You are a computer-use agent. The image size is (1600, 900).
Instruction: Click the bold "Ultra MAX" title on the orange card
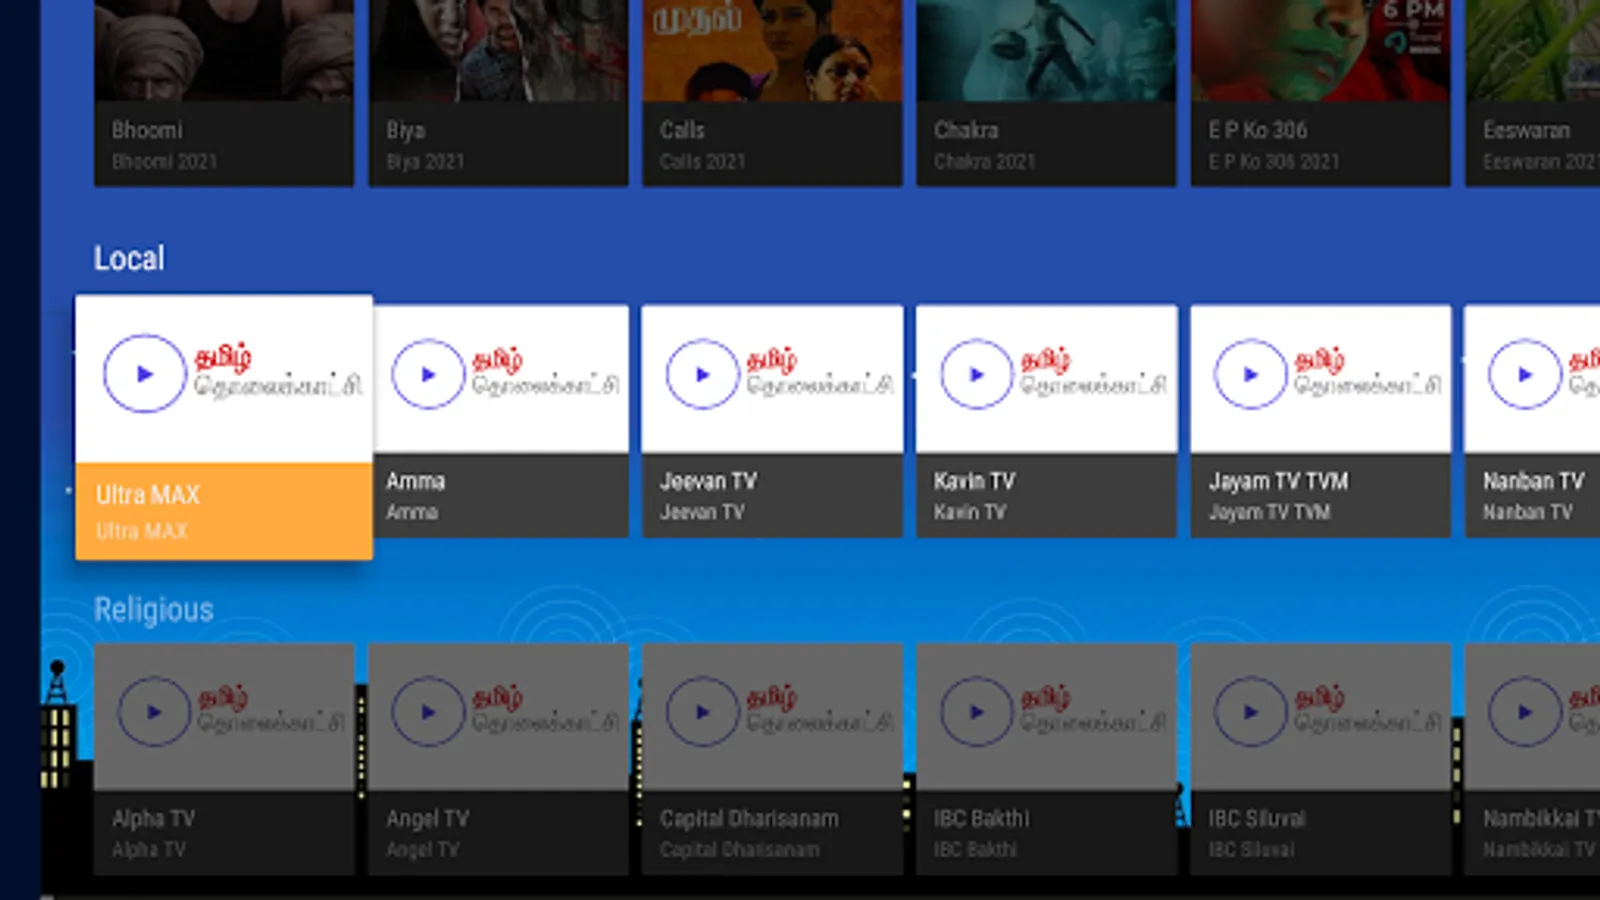148,495
